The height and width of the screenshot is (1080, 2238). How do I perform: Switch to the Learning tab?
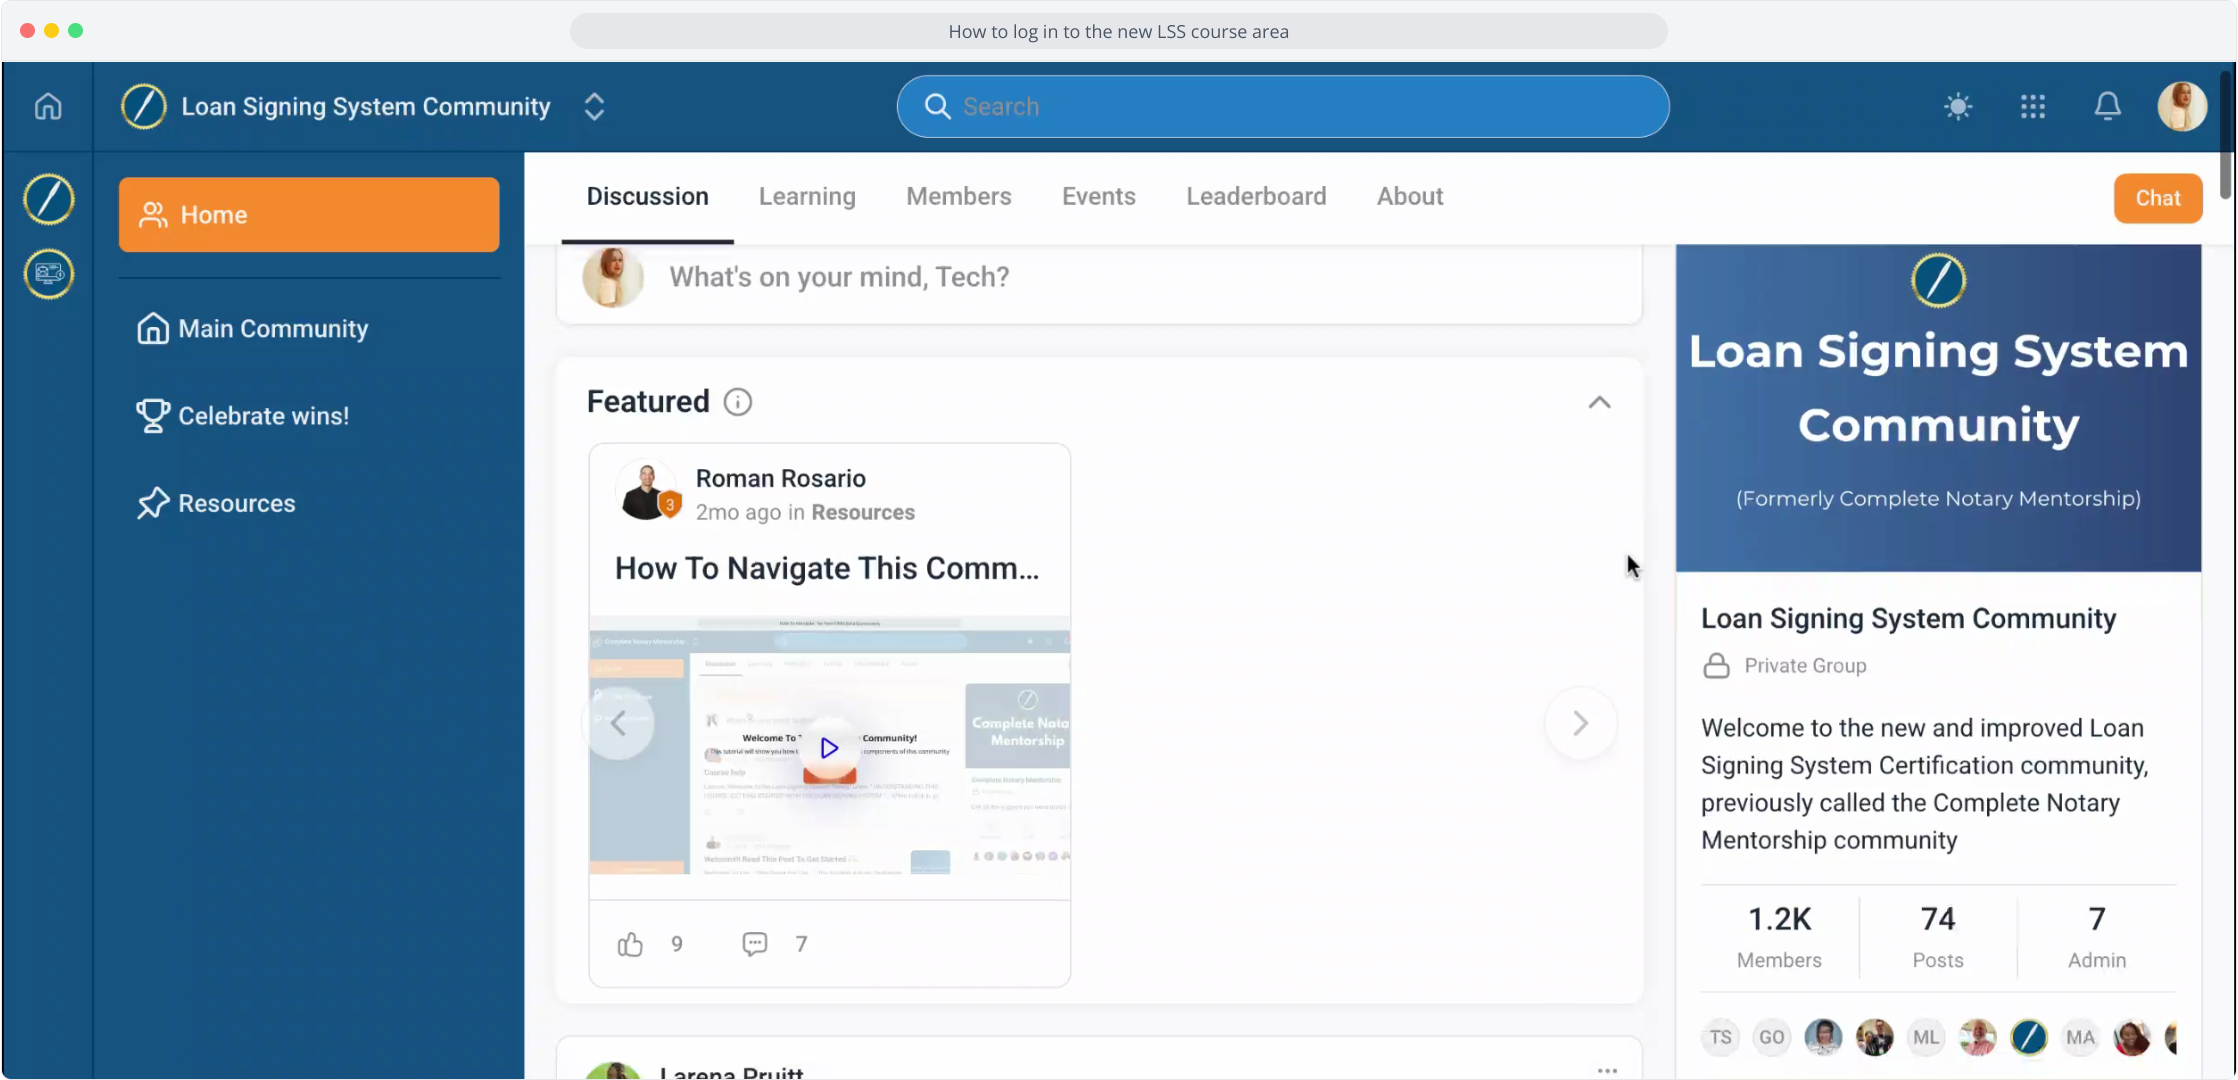tap(807, 197)
